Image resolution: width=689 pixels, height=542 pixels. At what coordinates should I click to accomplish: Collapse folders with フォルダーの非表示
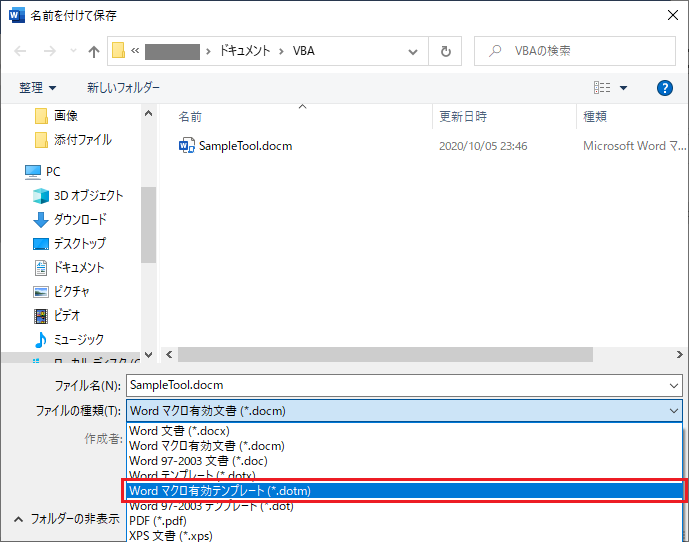point(67,519)
